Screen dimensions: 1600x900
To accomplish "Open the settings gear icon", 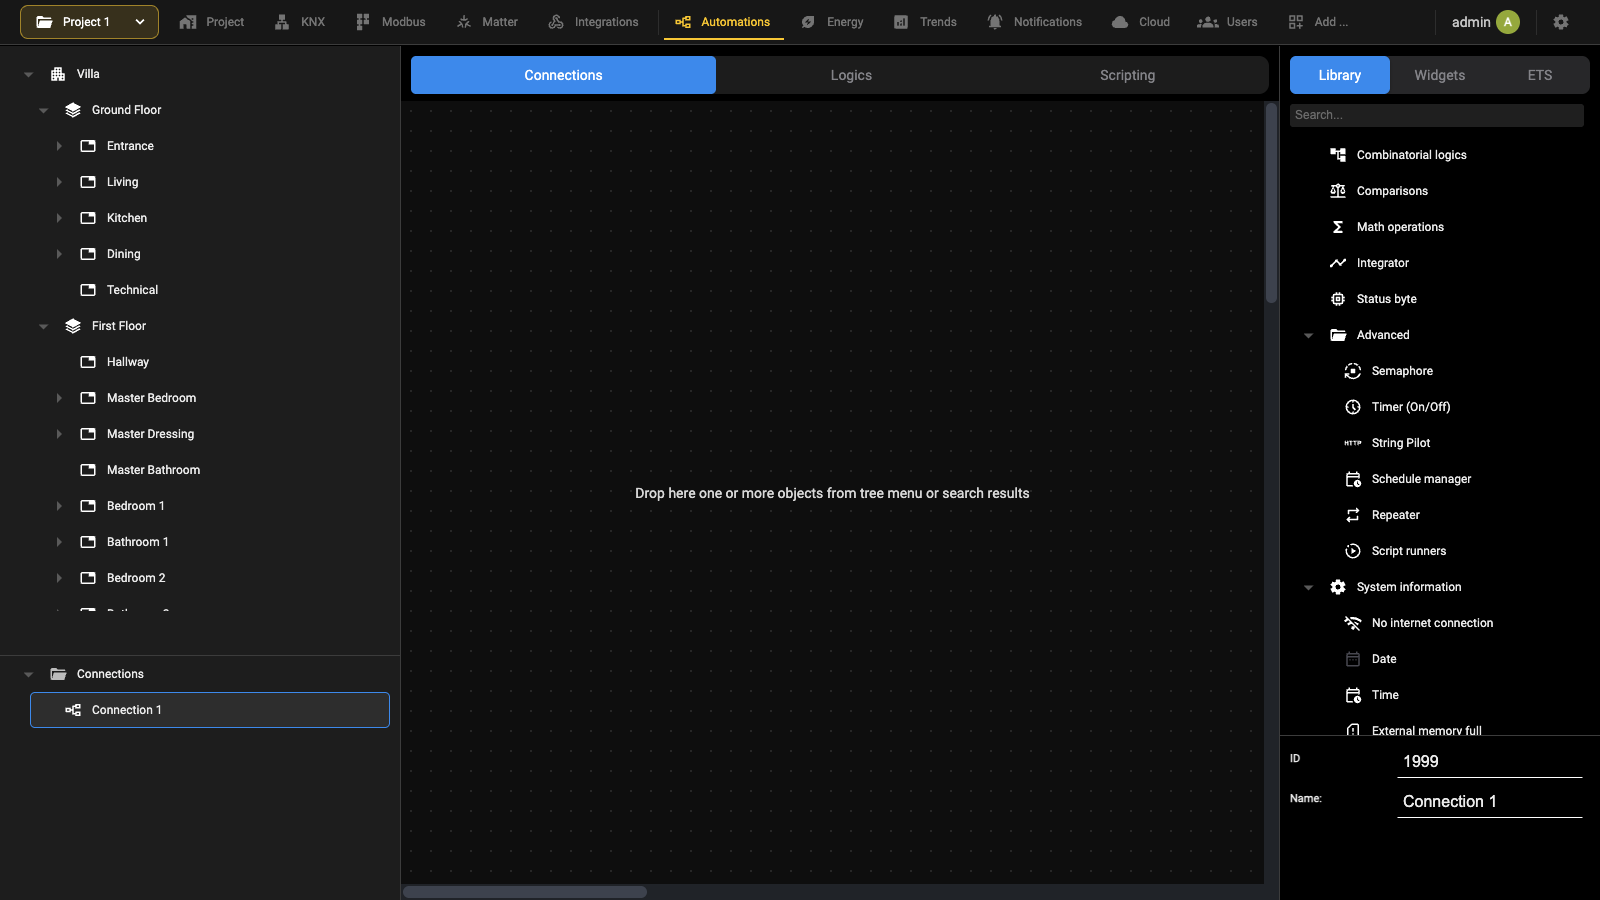I will tap(1561, 22).
